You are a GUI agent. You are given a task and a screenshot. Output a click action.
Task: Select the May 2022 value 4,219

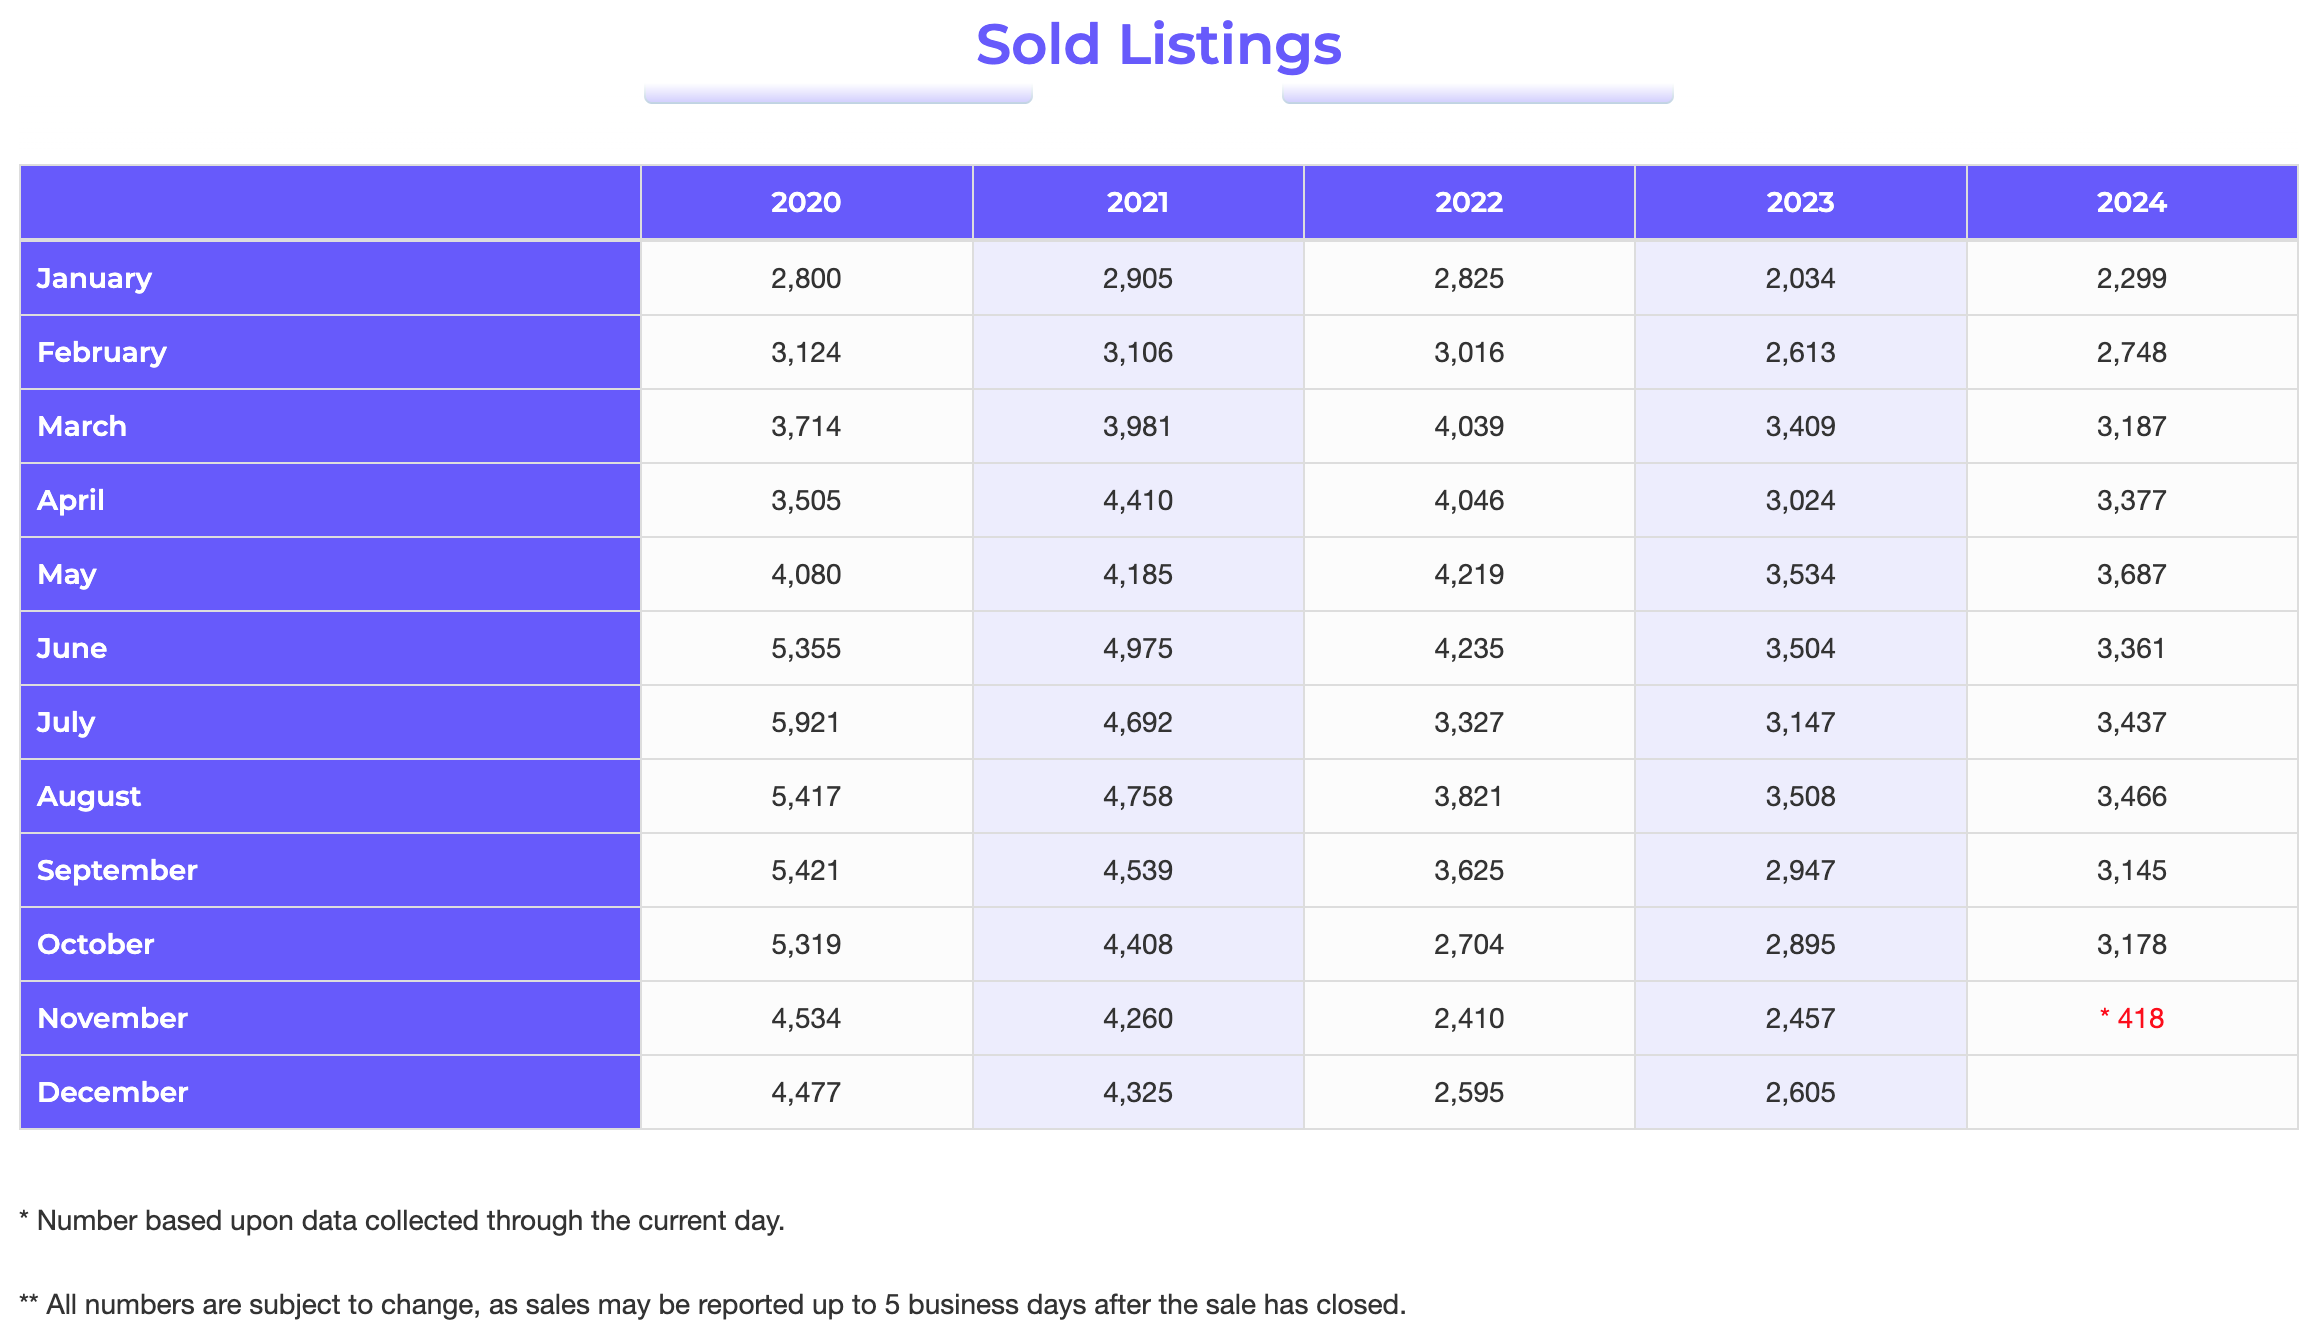pos(1469,574)
